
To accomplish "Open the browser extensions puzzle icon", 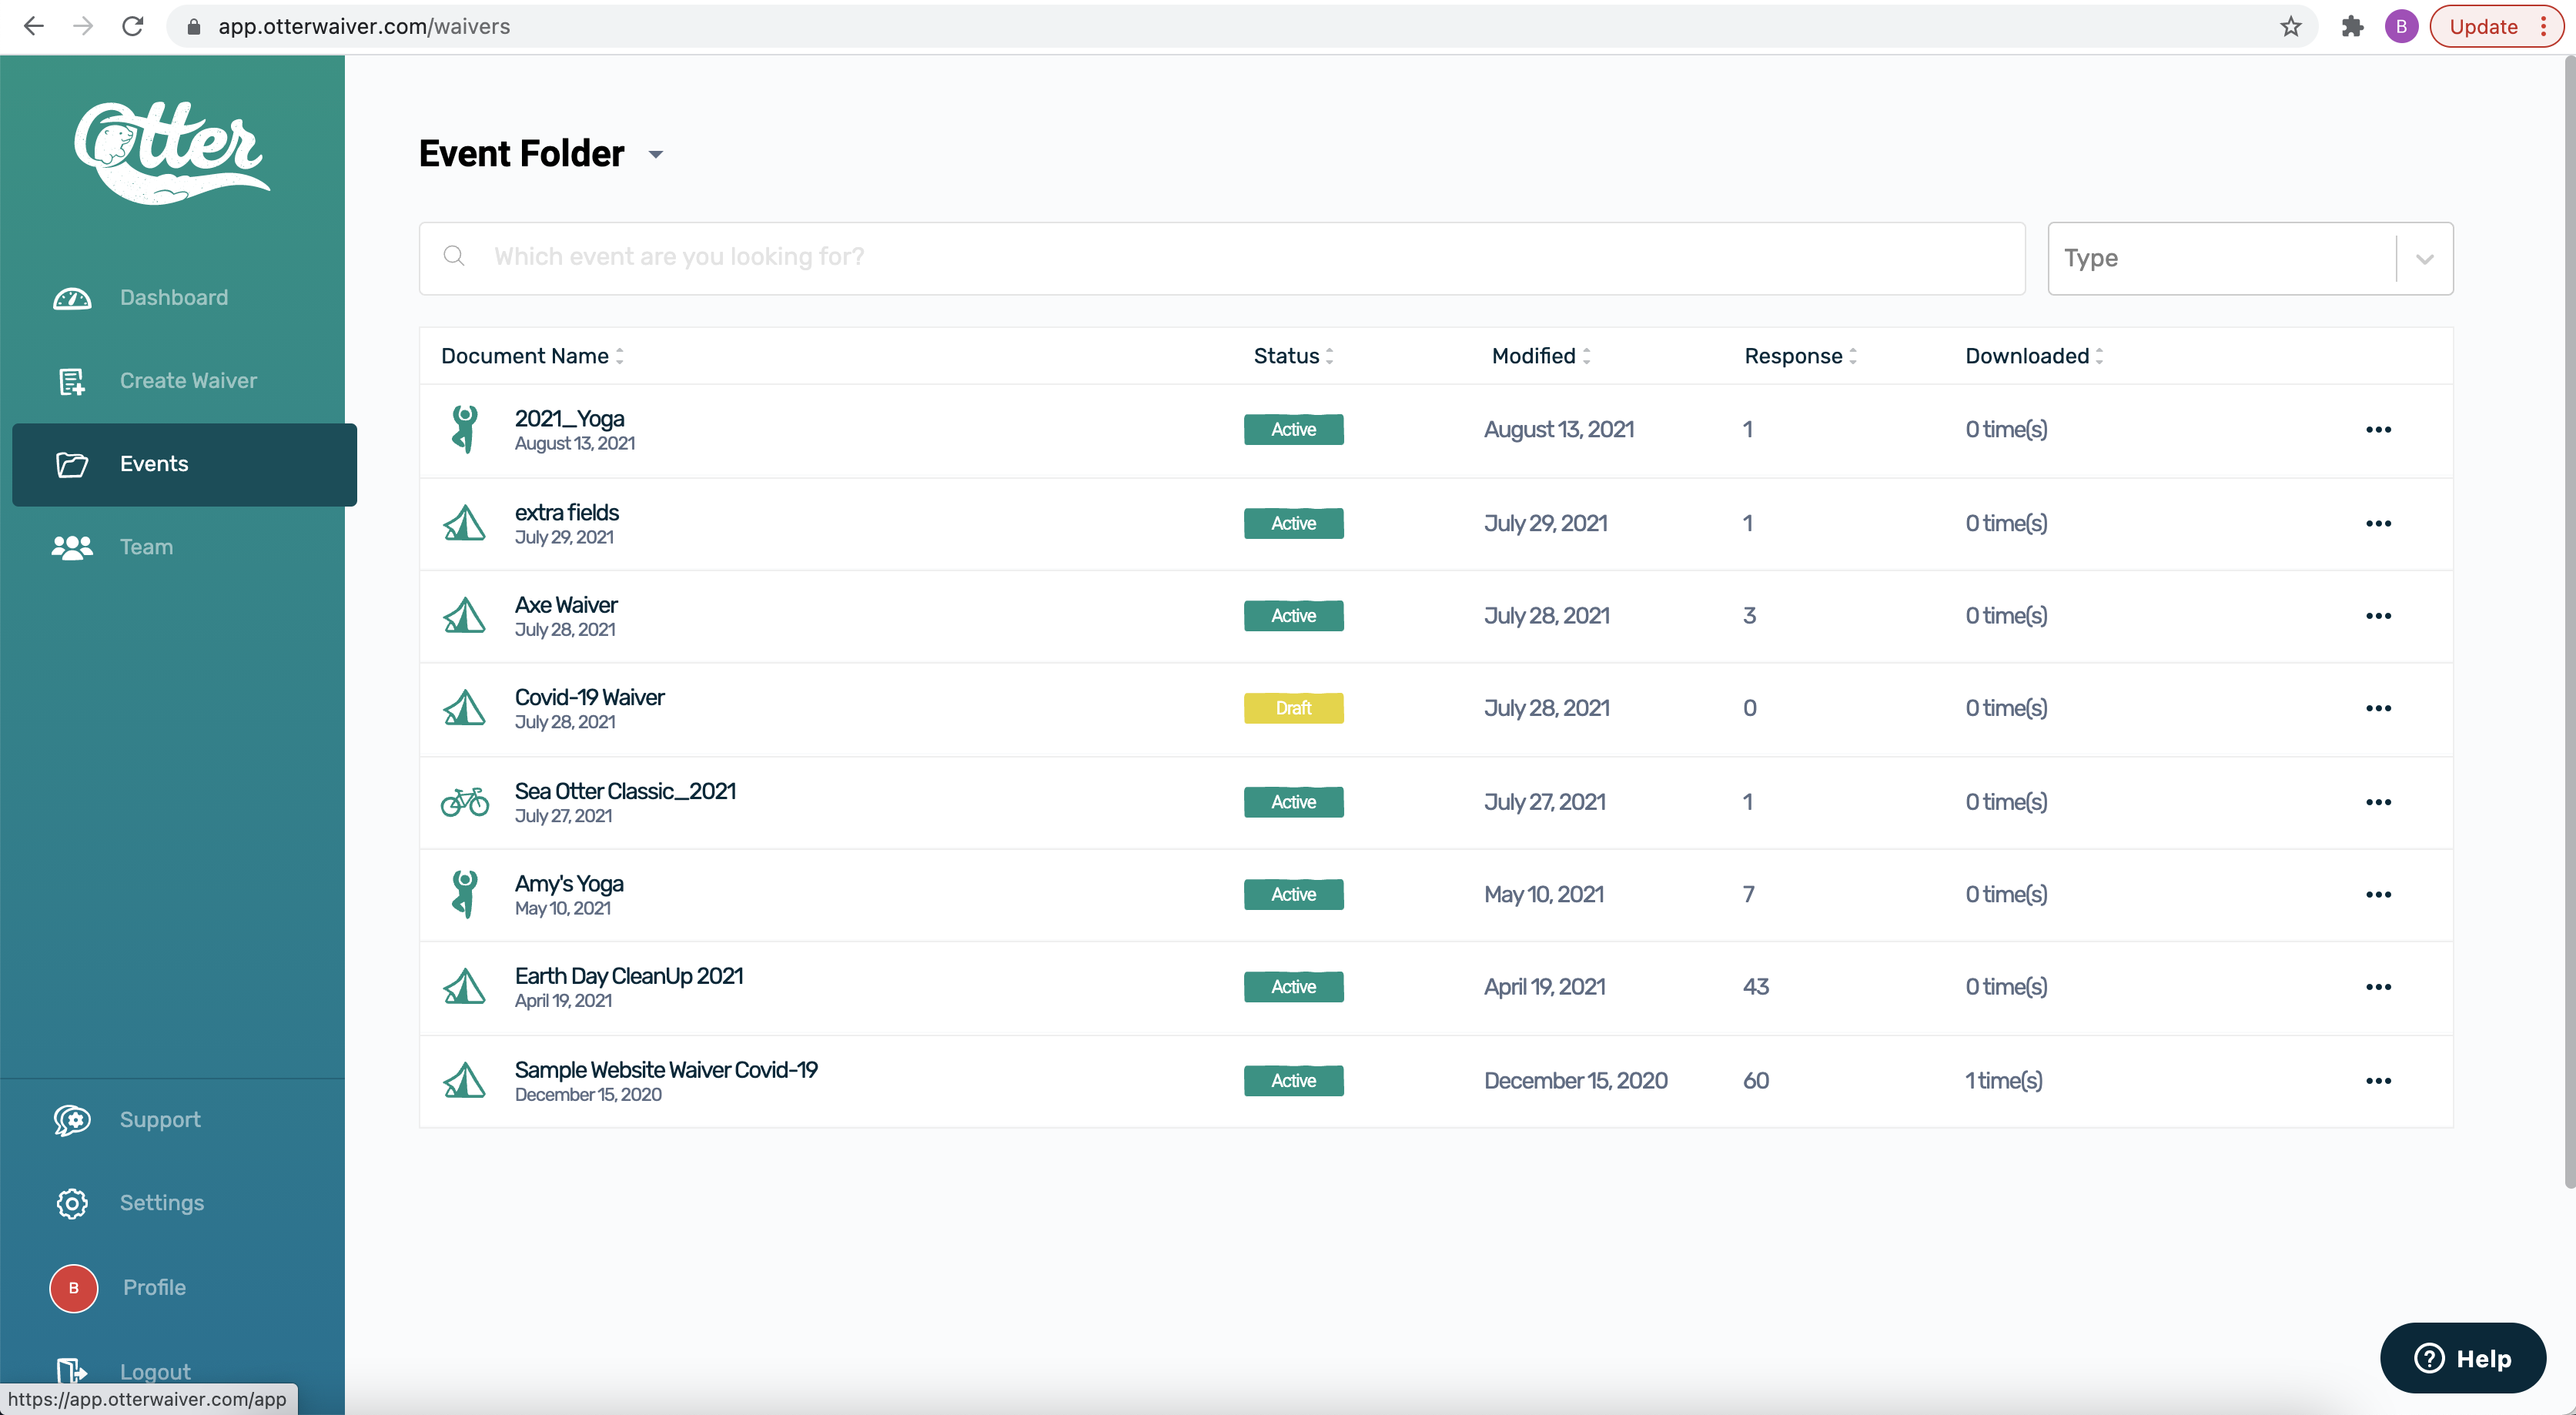I will 2352,27.
